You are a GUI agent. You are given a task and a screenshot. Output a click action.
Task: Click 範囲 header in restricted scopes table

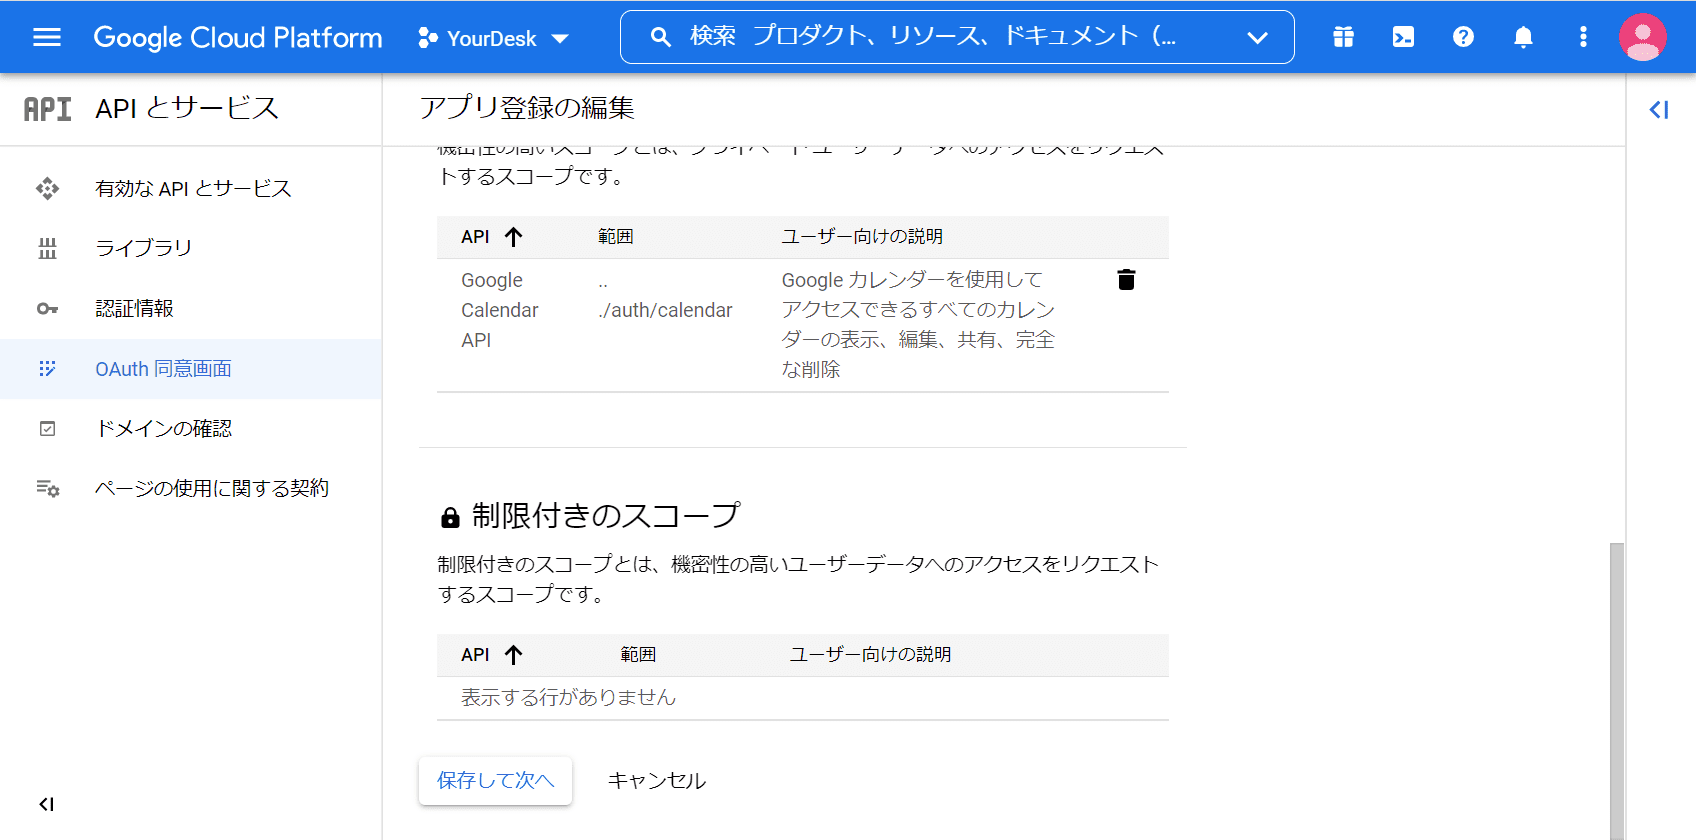pos(638,655)
